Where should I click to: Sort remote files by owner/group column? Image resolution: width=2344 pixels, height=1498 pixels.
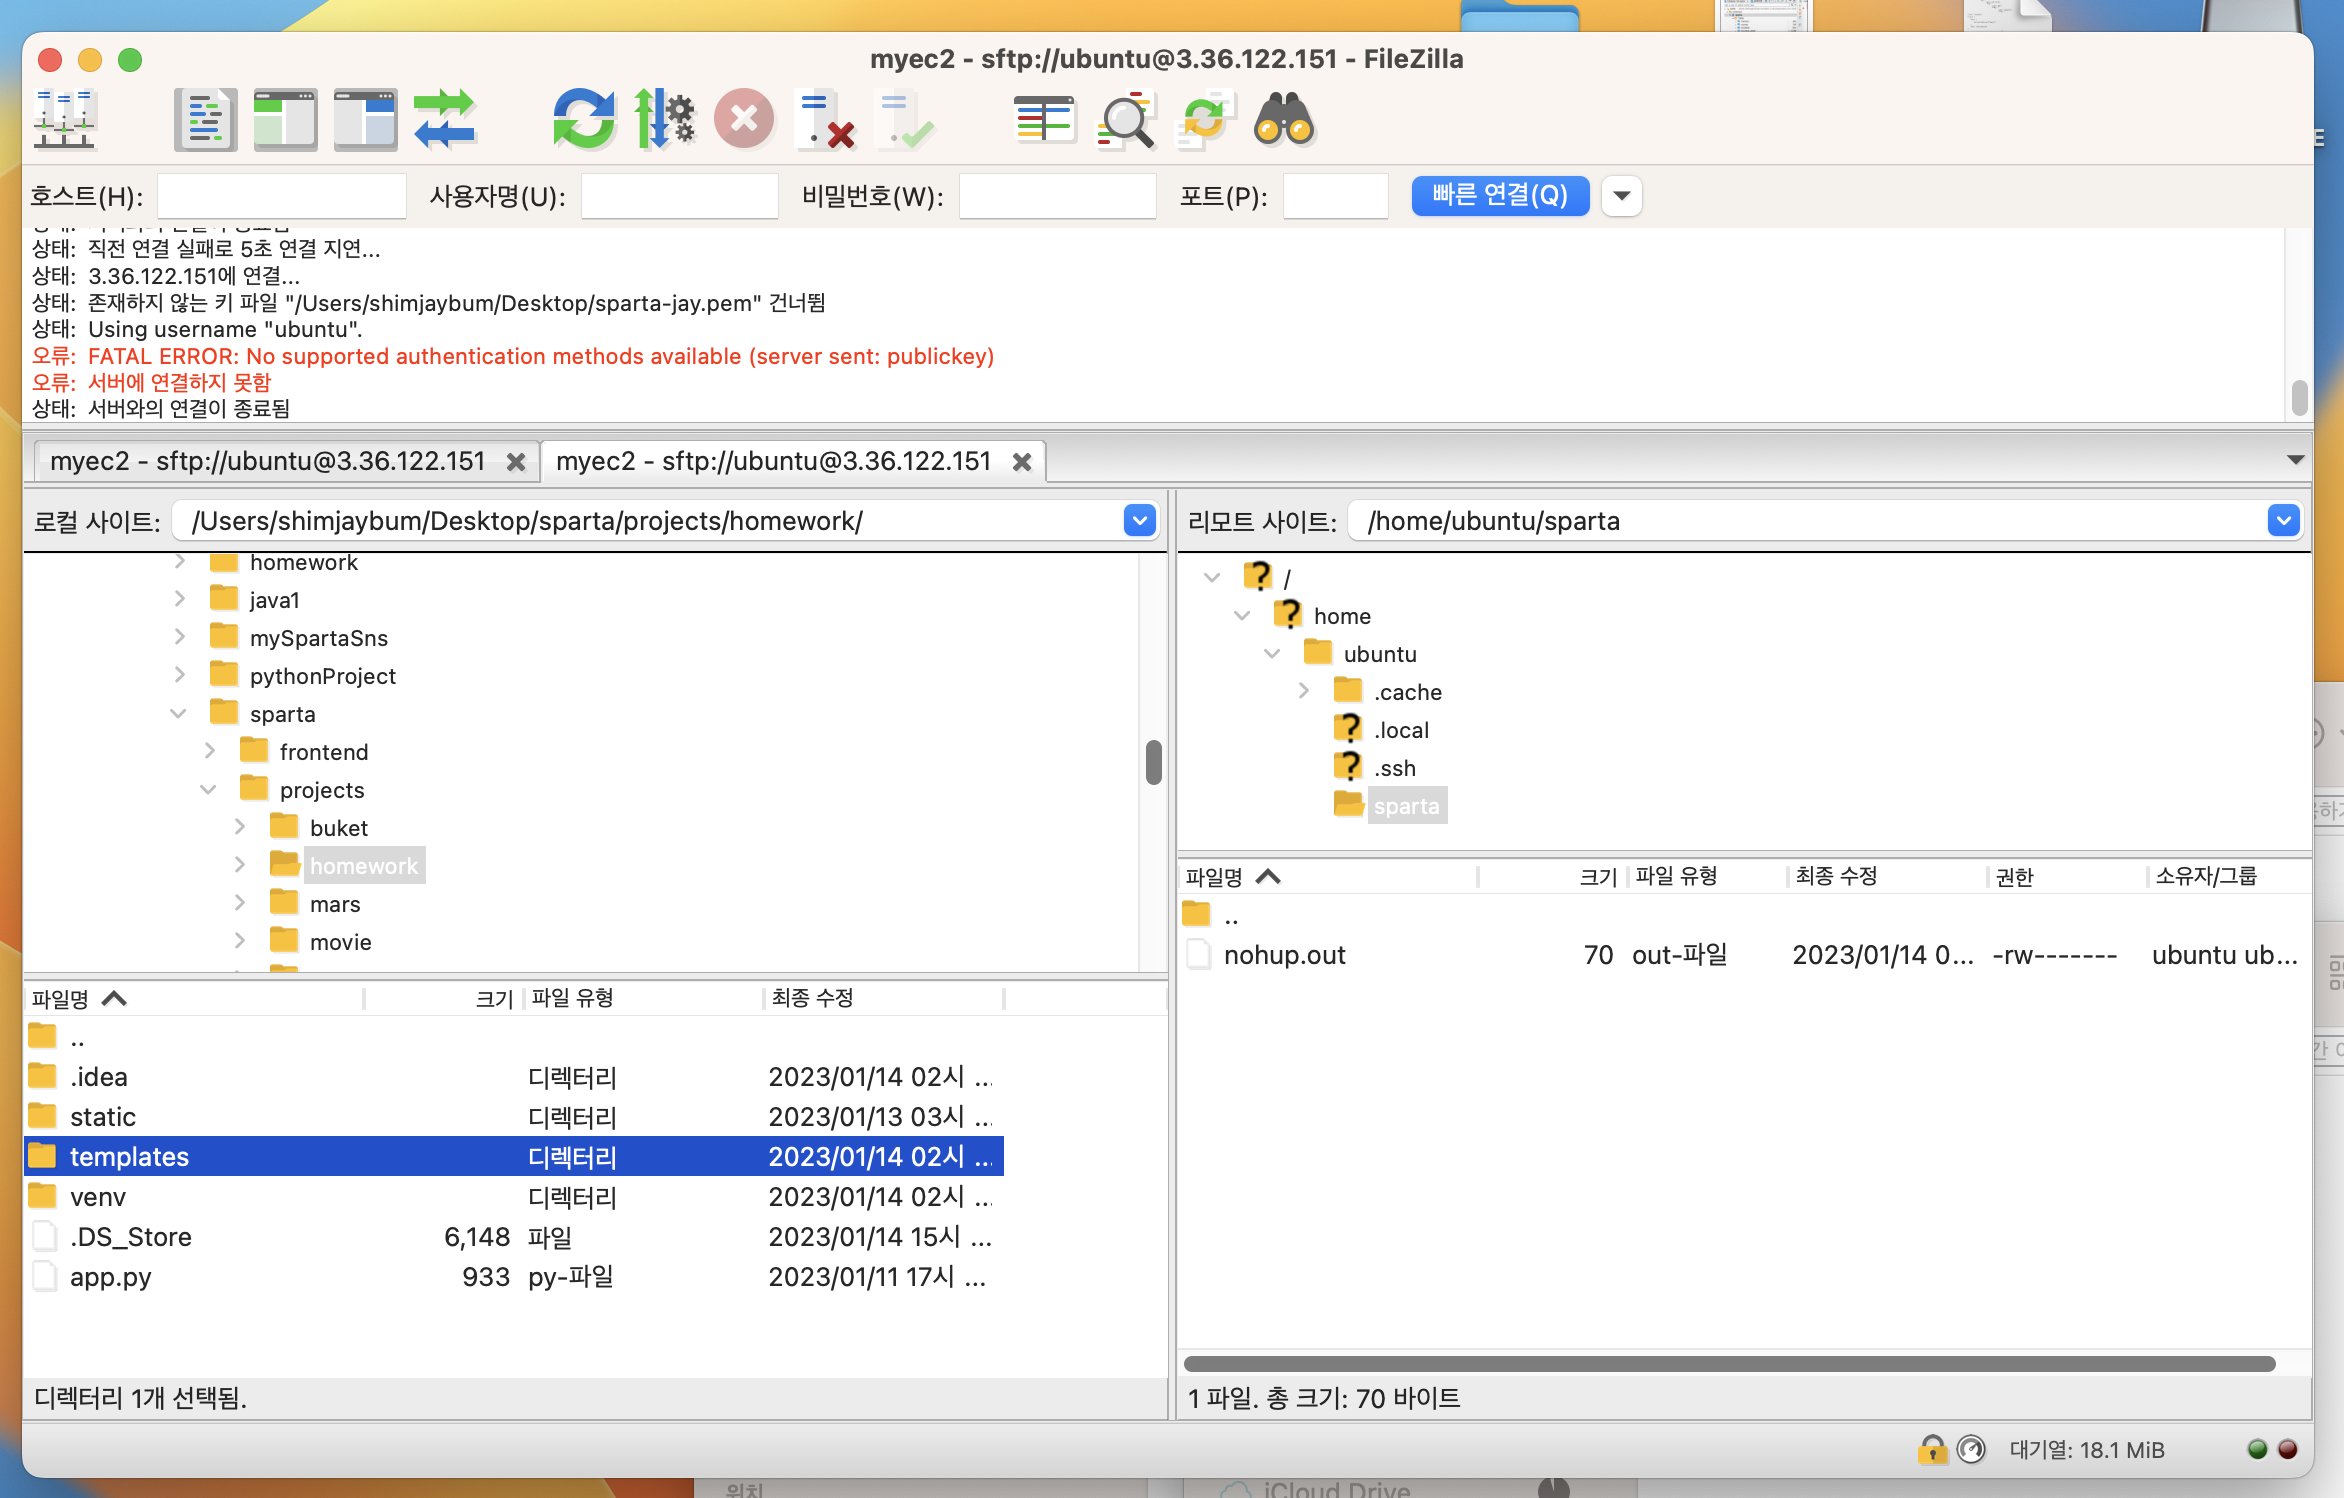click(2228, 877)
